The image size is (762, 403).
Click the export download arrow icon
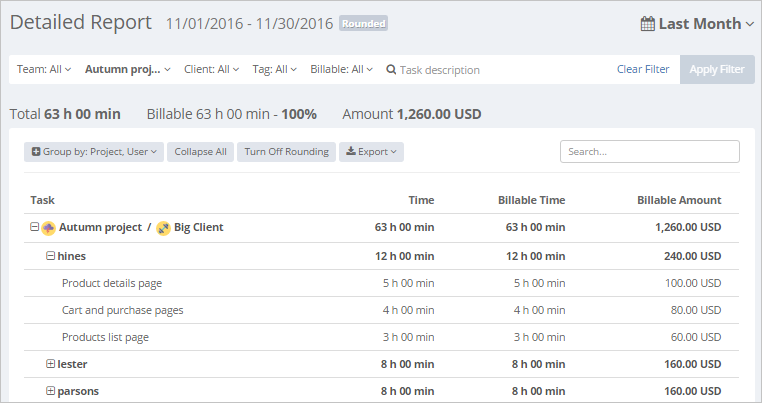pos(350,151)
